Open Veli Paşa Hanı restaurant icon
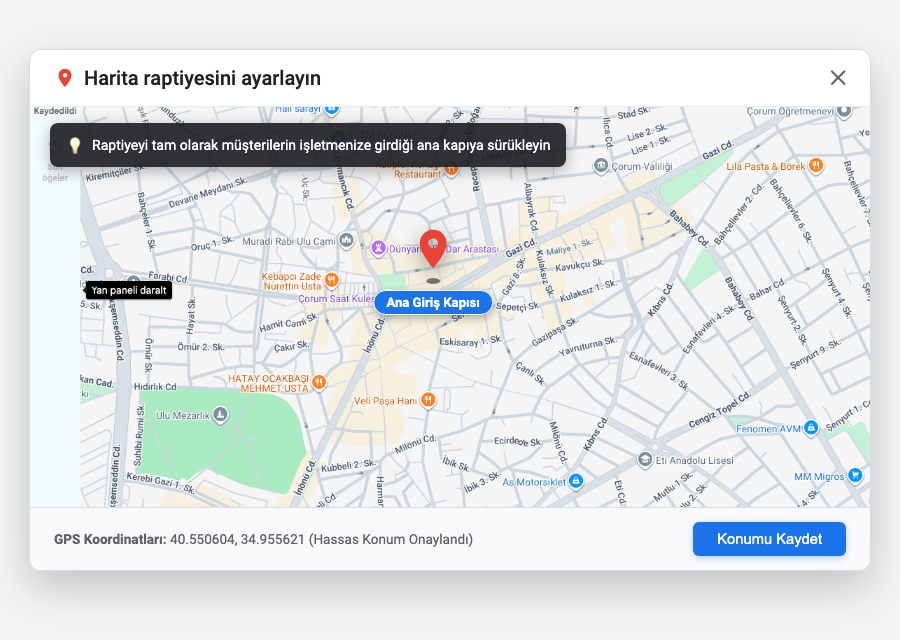The image size is (900, 640). click(x=428, y=399)
